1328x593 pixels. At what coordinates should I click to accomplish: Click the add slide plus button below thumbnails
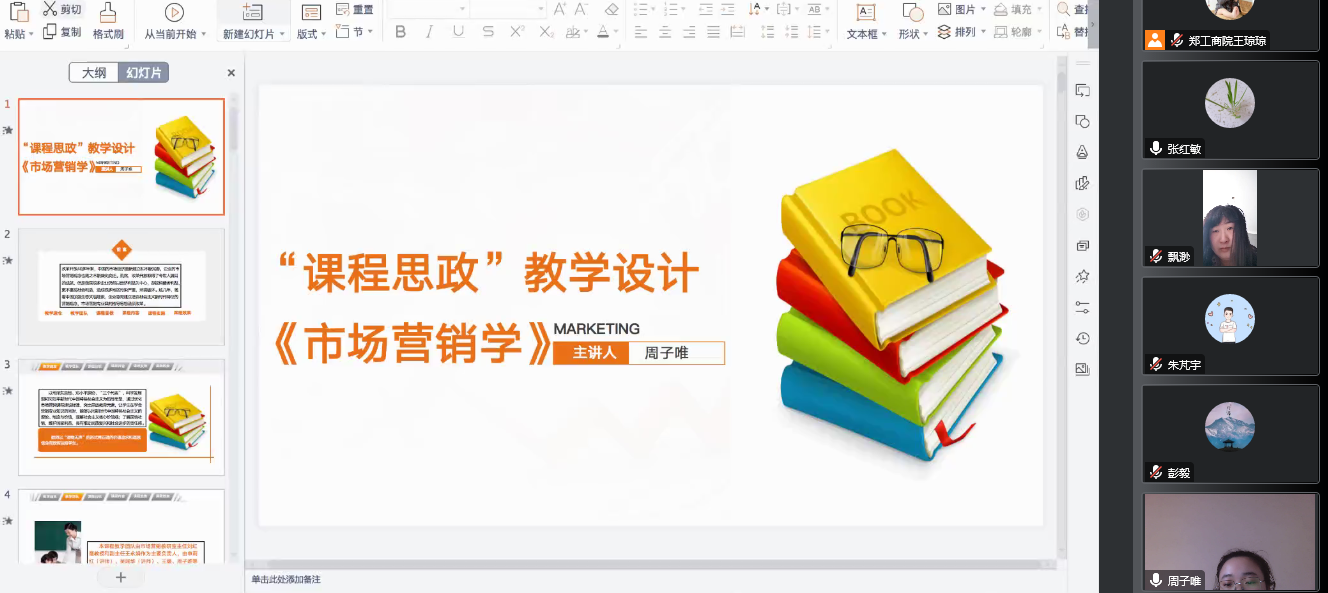[121, 577]
